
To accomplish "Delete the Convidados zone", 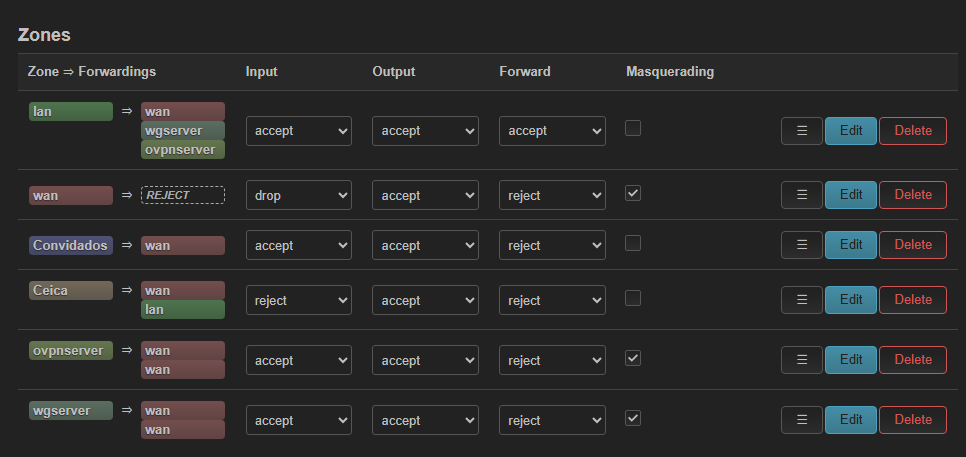I will coord(912,245).
